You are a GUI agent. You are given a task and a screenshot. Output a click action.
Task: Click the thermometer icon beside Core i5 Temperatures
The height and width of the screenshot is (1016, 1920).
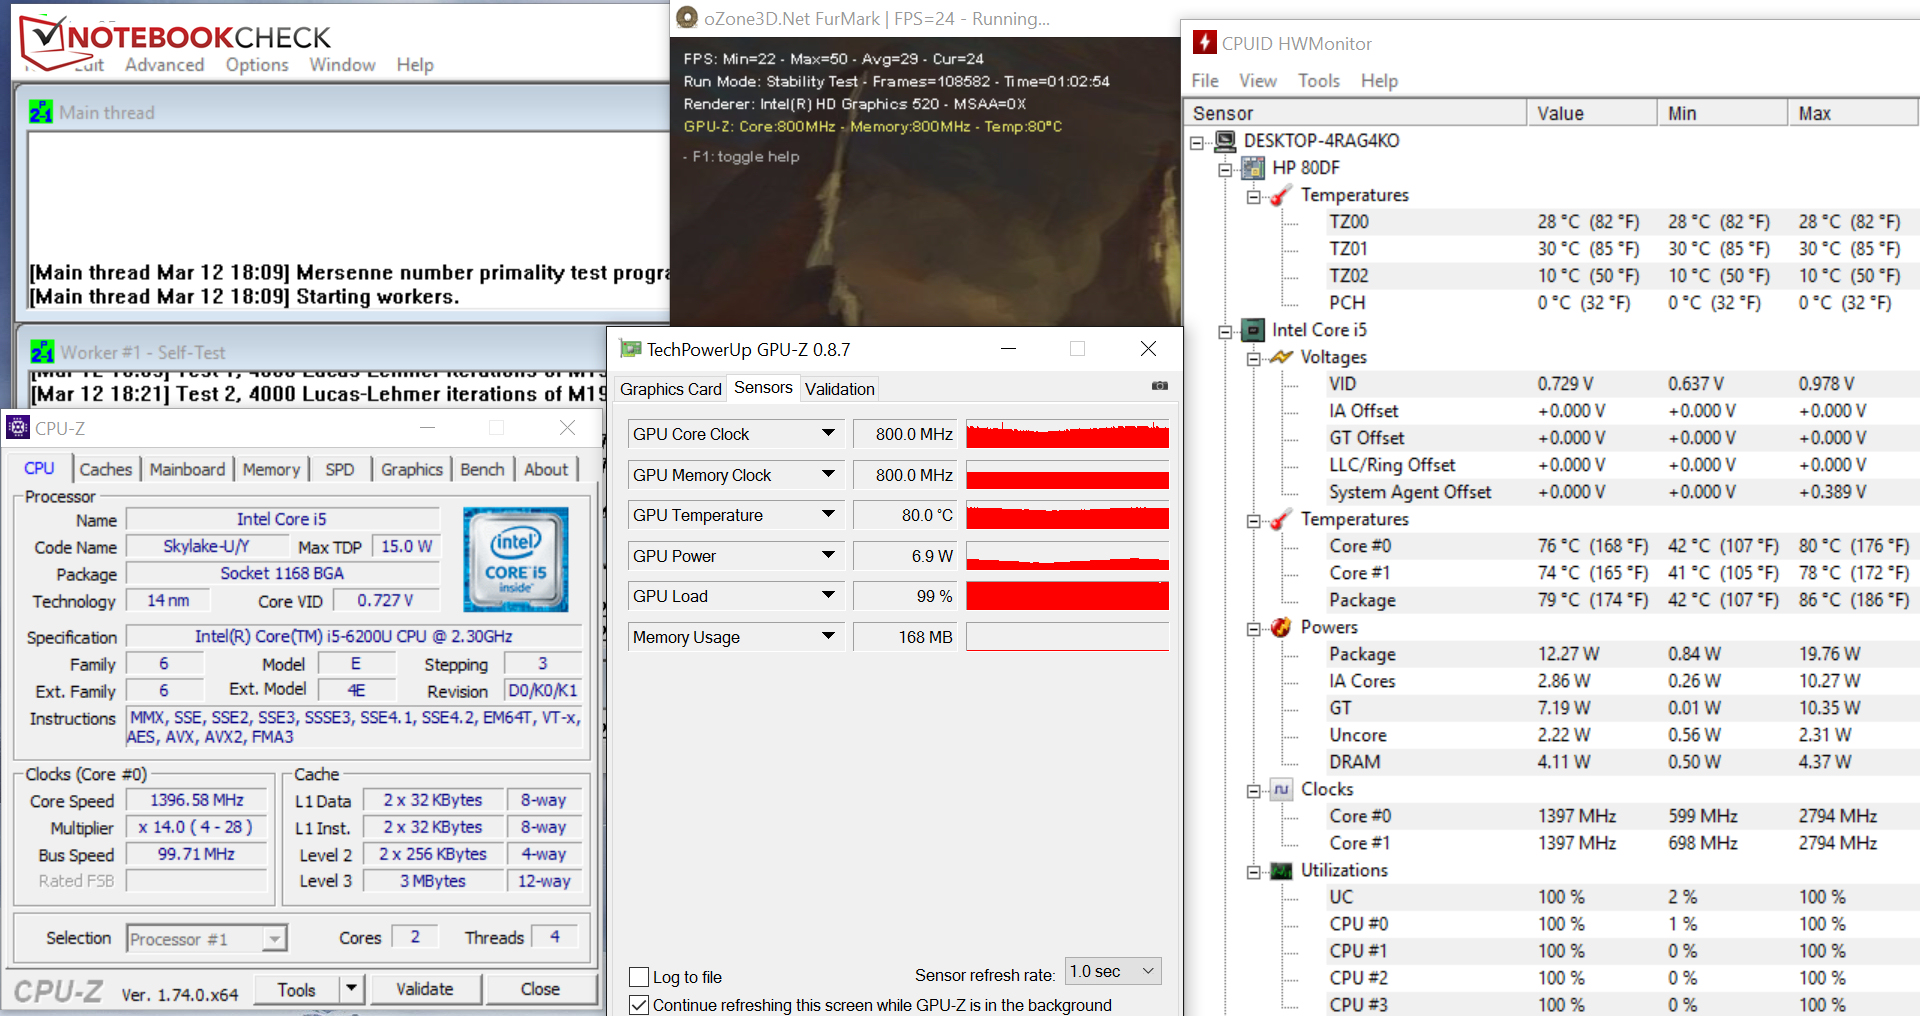[1281, 519]
